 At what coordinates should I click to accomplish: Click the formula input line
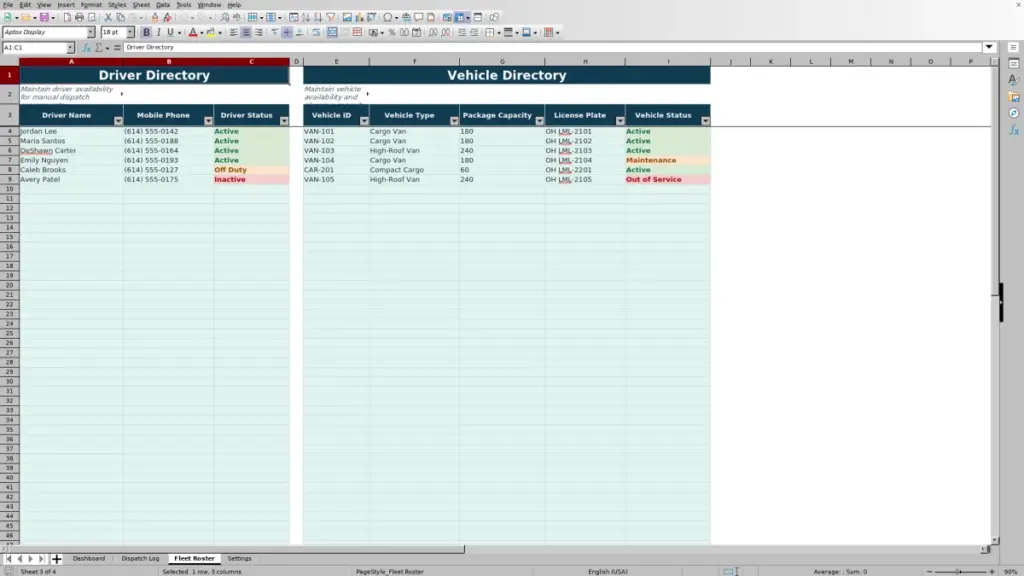coord(552,47)
